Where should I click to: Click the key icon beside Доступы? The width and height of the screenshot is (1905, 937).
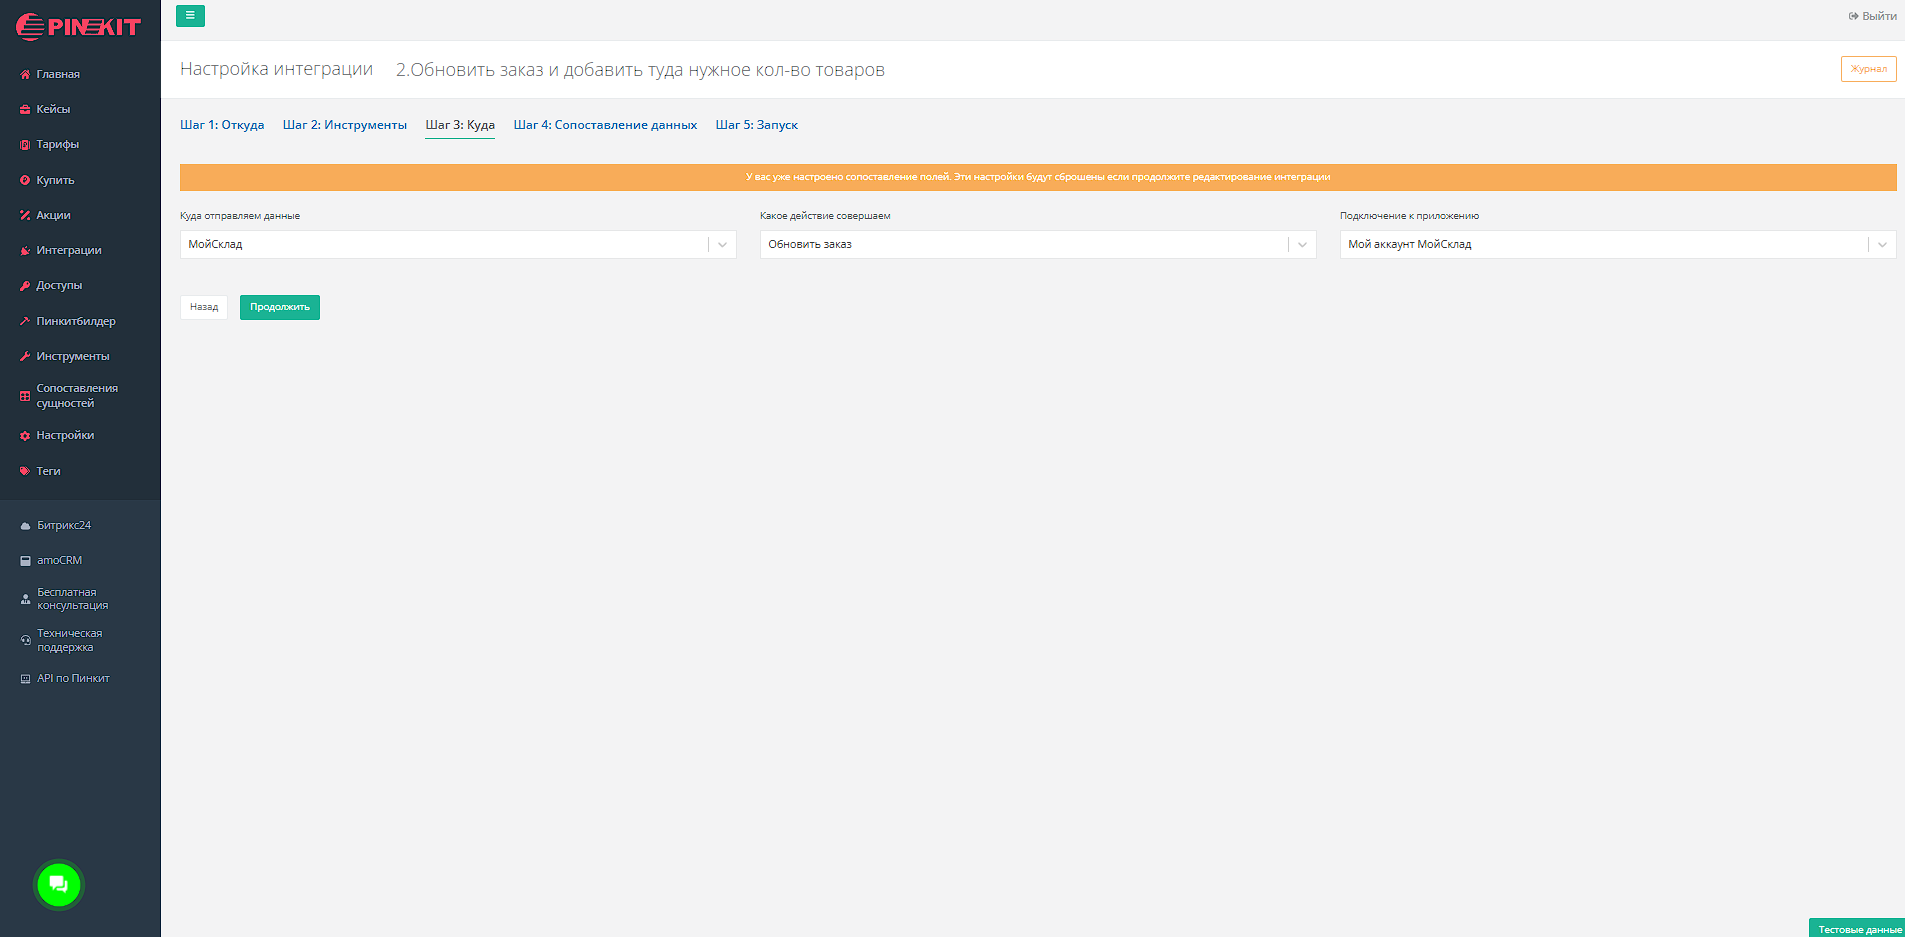[25, 286]
